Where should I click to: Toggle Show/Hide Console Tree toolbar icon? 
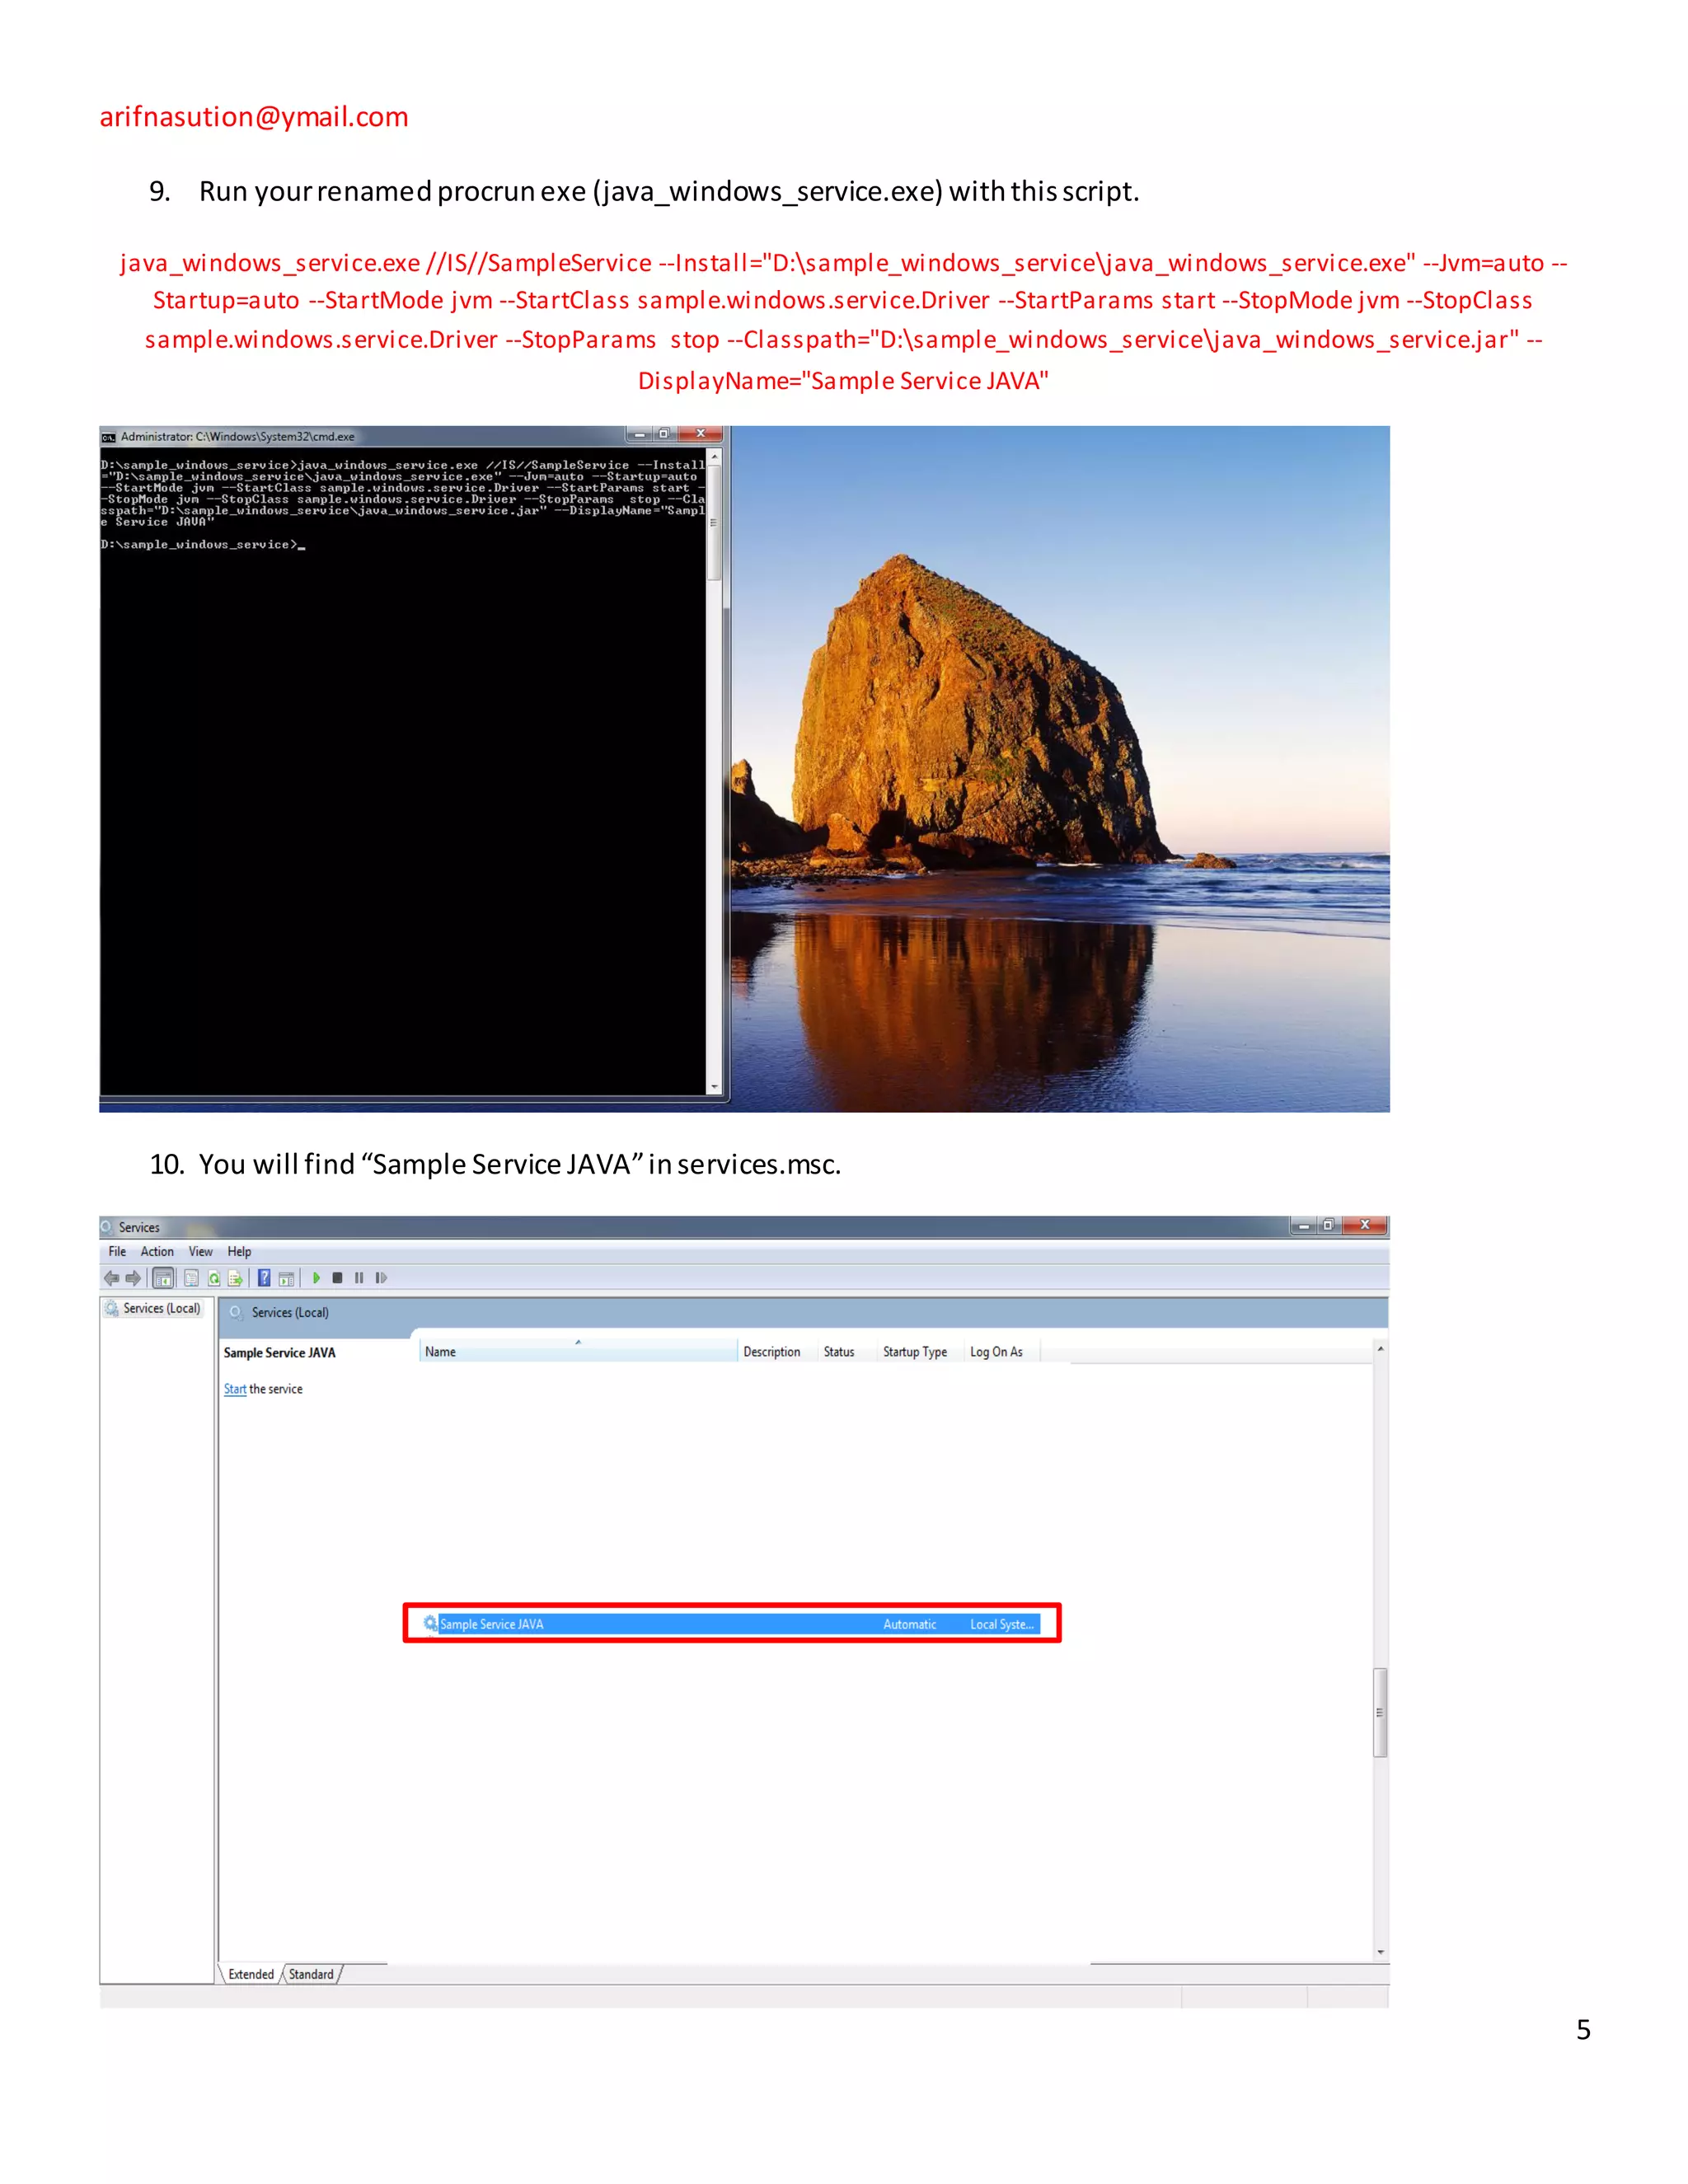click(163, 1278)
